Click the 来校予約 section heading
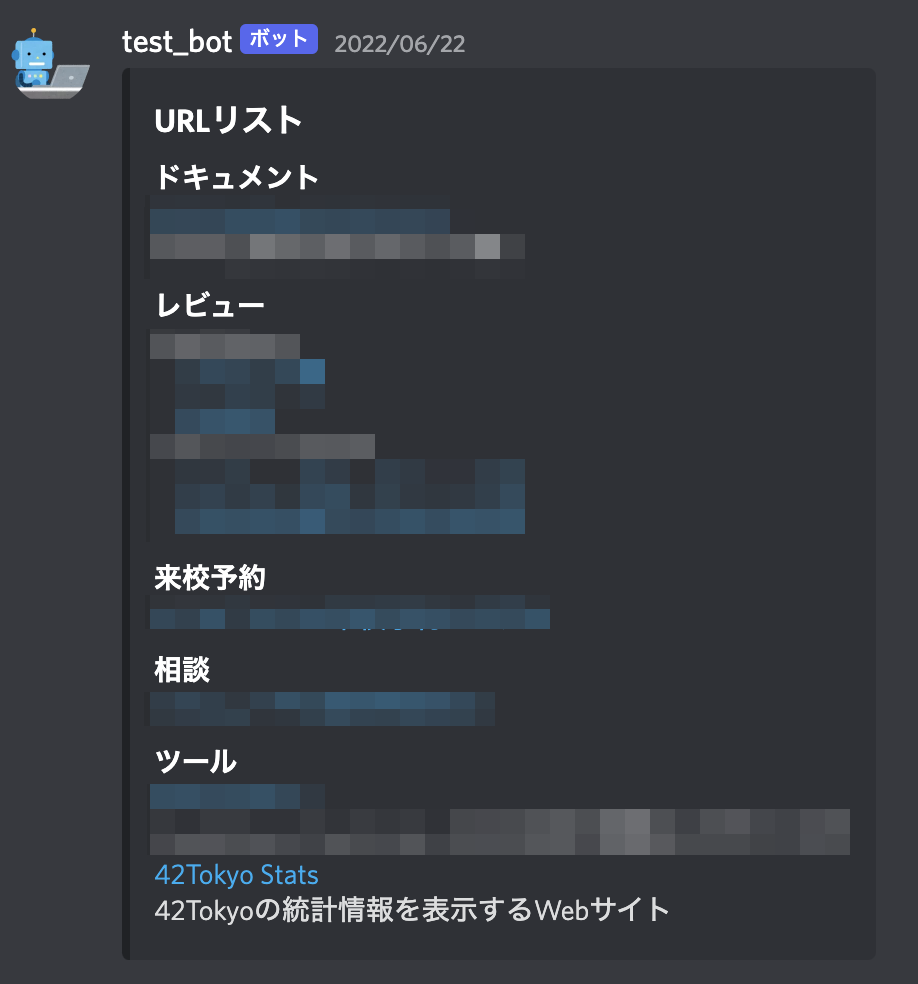This screenshot has width=918, height=984. (x=210, y=577)
